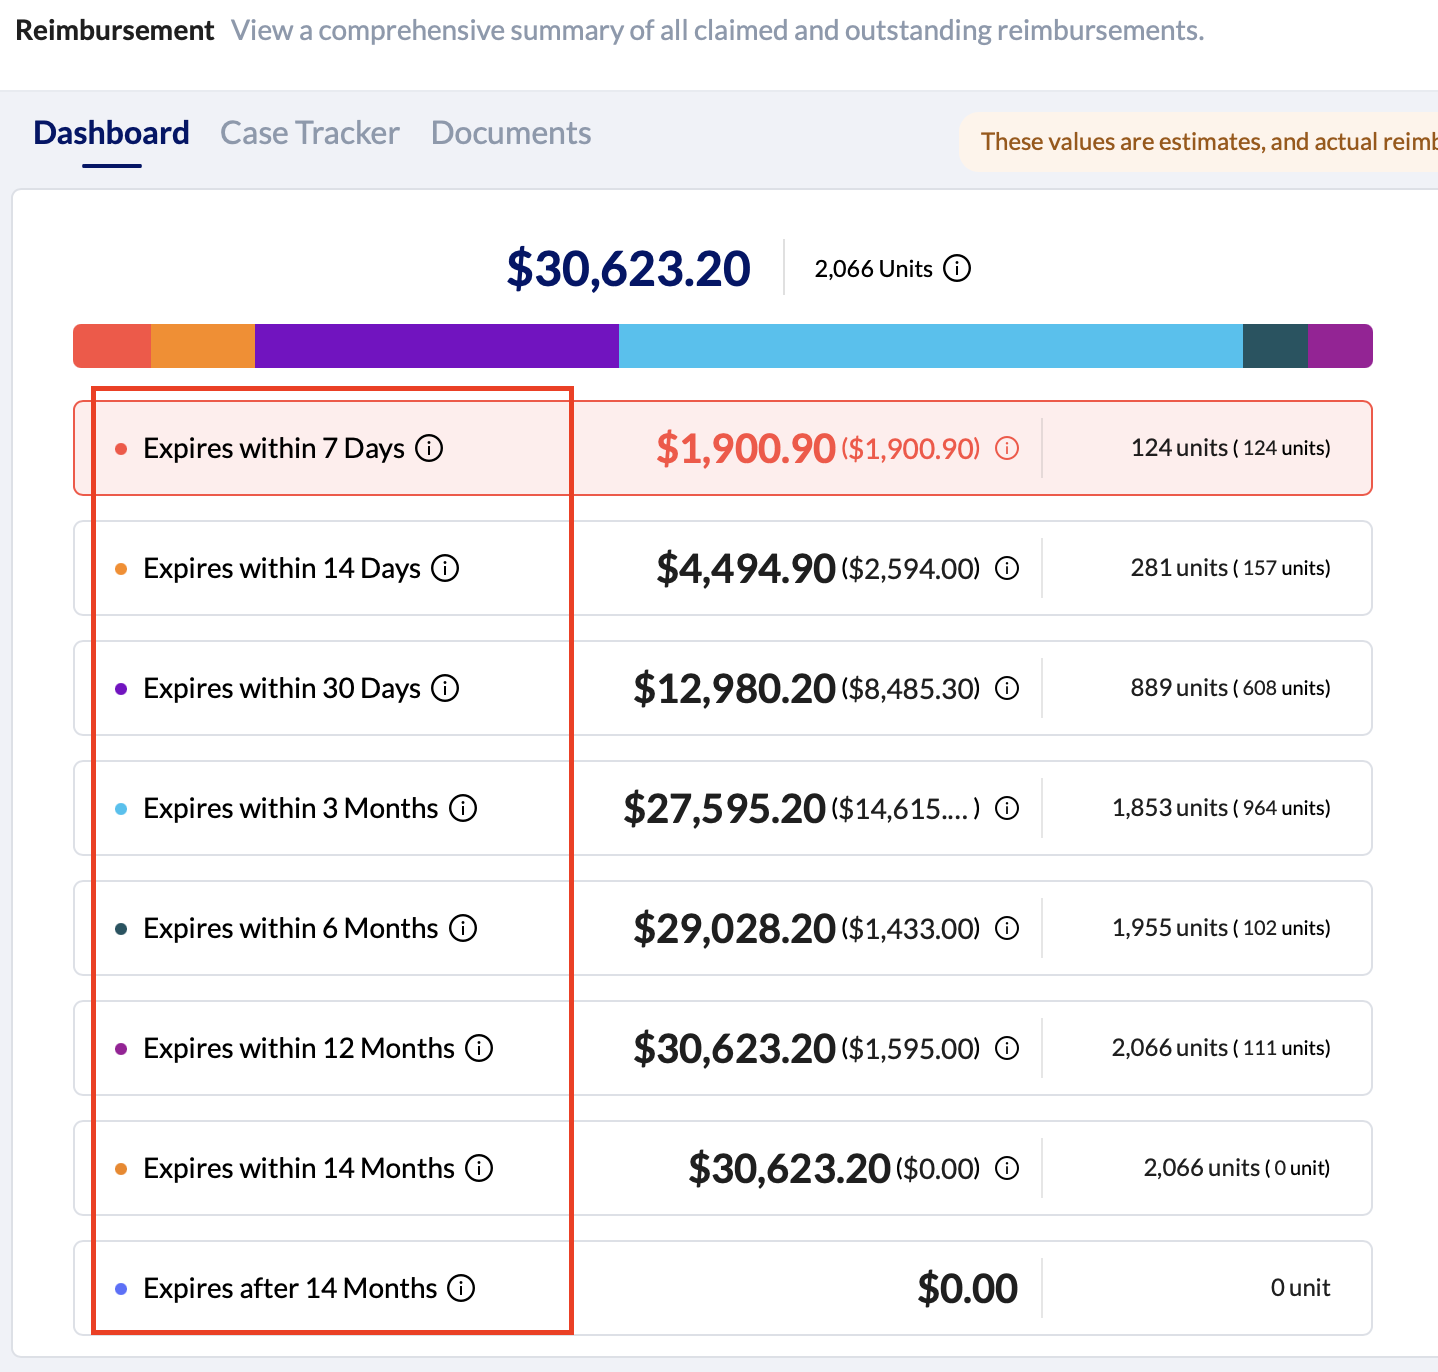Click info icon beside Expires within 14 Days
This screenshot has width=1438, height=1372.
445,568
